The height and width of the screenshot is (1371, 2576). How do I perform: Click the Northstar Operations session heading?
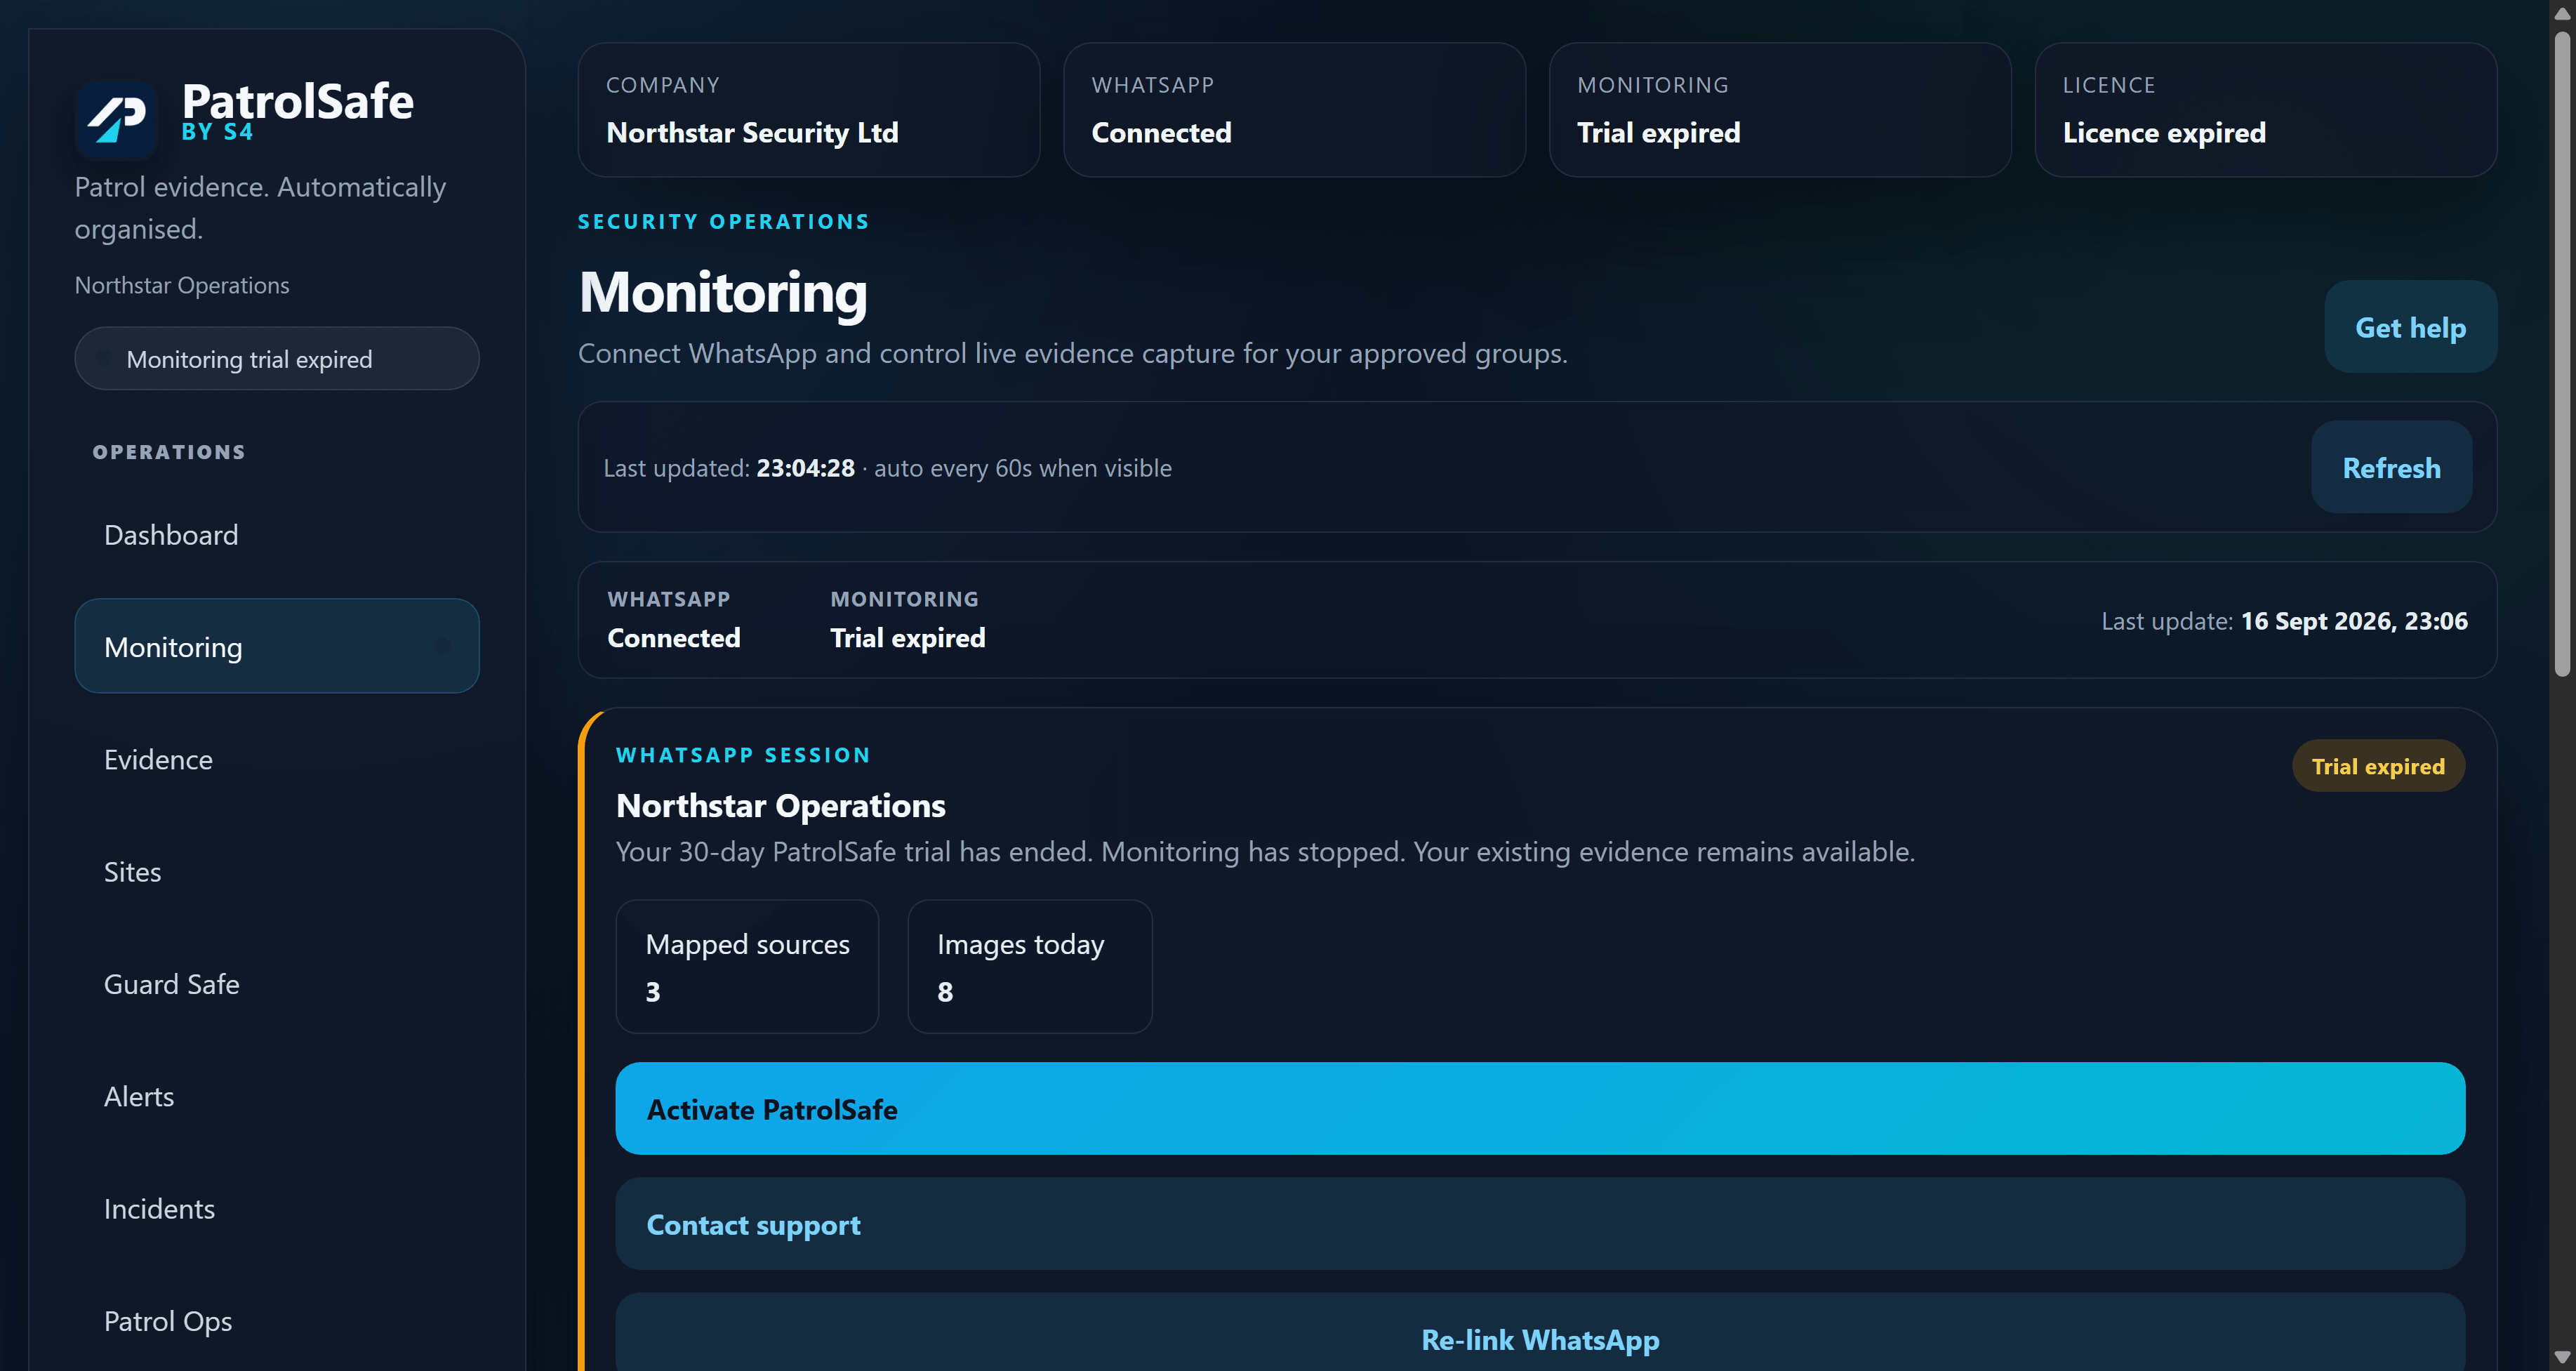click(780, 805)
